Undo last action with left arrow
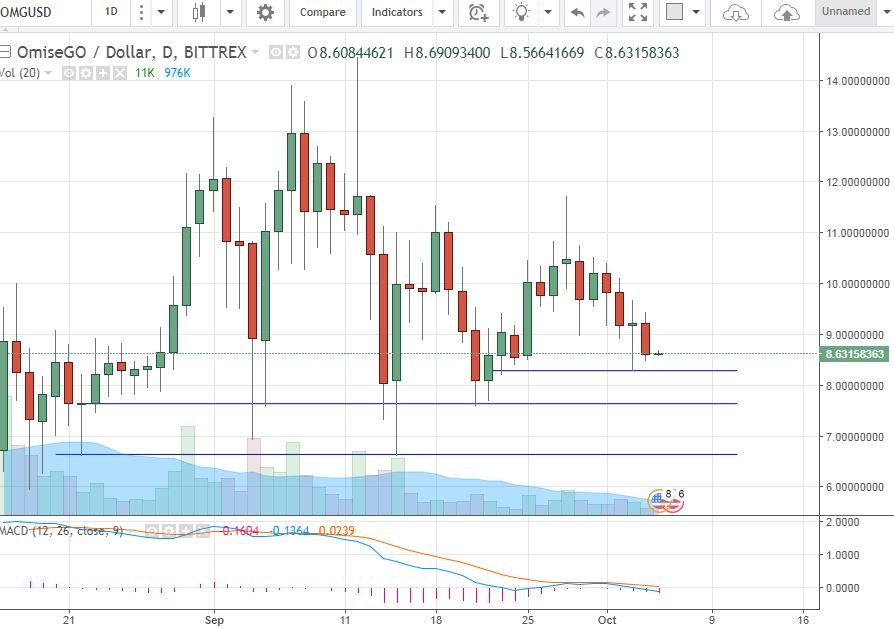 [578, 12]
